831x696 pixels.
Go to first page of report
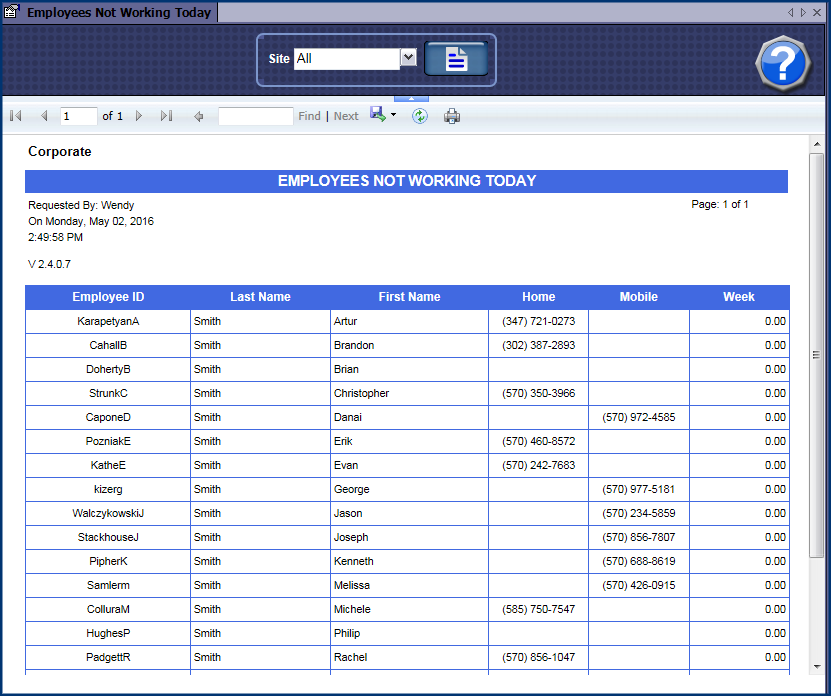pos(16,116)
